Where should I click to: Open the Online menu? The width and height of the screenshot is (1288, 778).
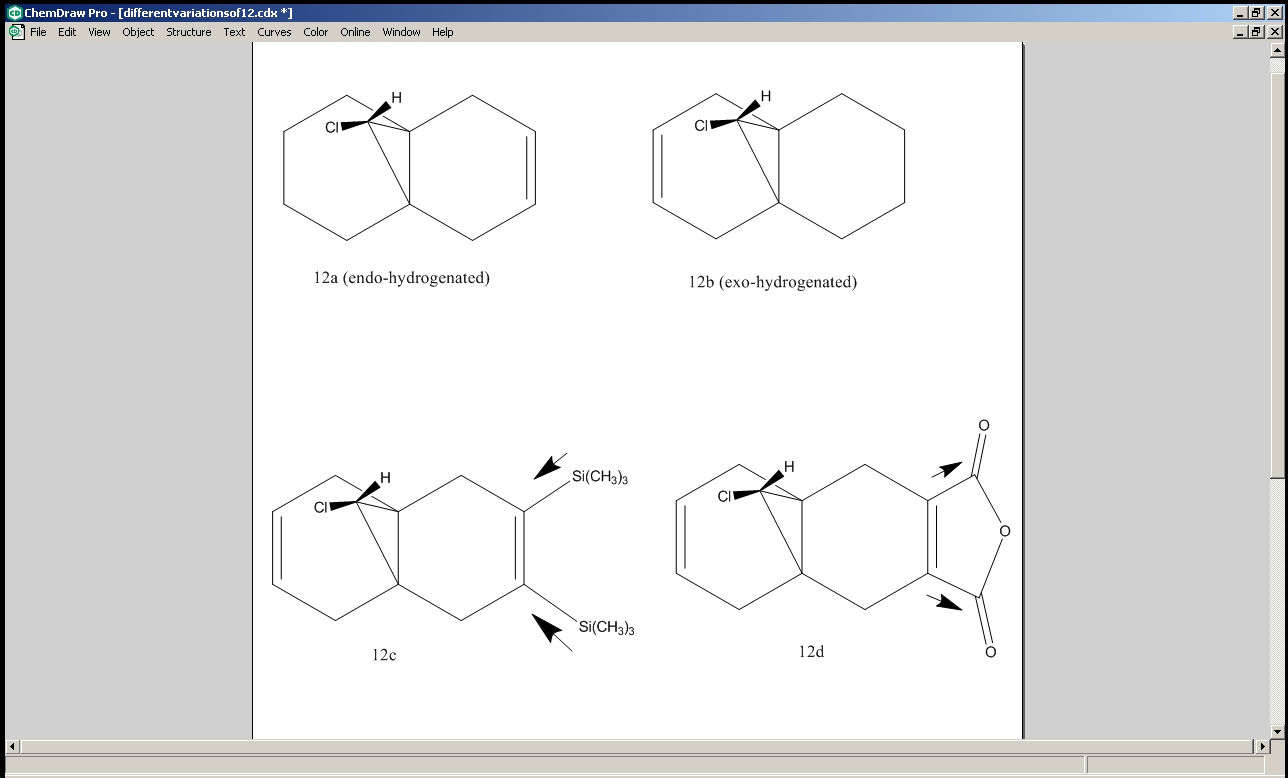pyautogui.click(x=355, y=32)
